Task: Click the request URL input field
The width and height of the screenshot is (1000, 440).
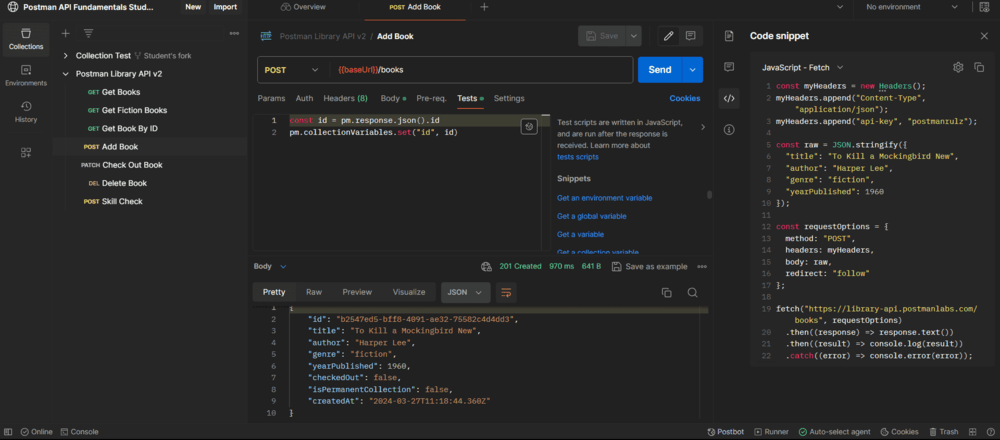Action: [x=480, y=70]
